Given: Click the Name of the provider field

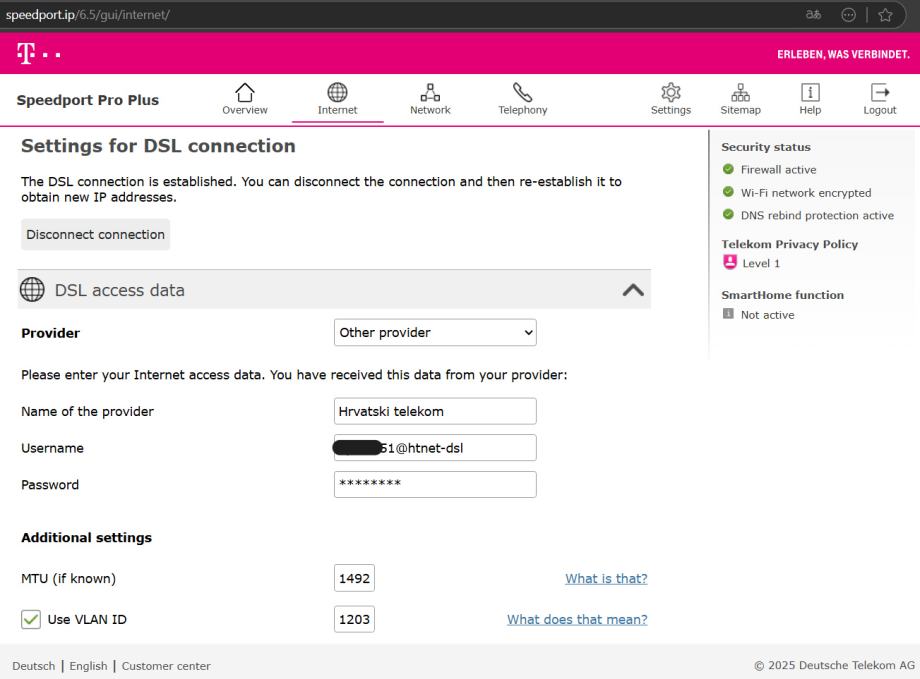Looking at the screenshot, I should 435,411.
